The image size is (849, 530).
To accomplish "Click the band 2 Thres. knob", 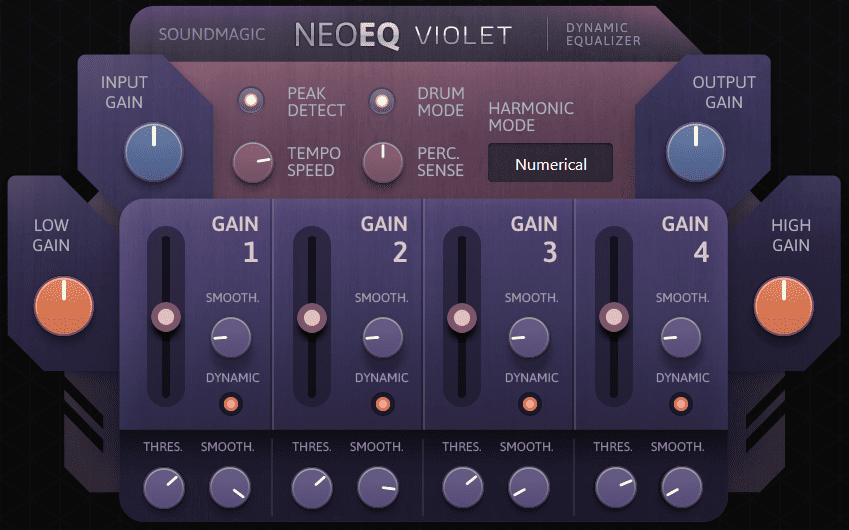I will 312,488.
